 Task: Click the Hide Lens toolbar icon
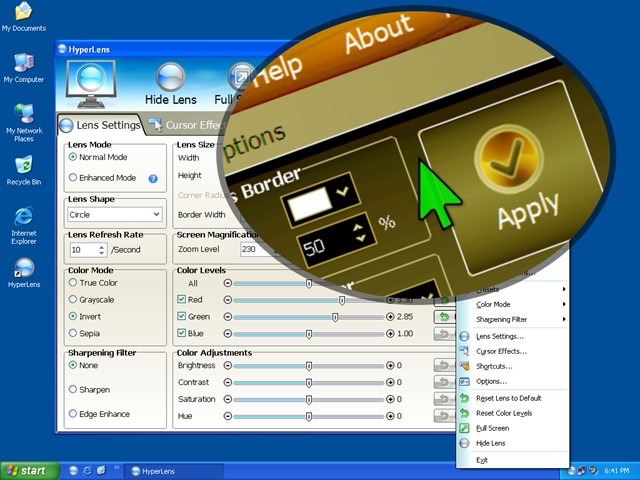(171, 77)
